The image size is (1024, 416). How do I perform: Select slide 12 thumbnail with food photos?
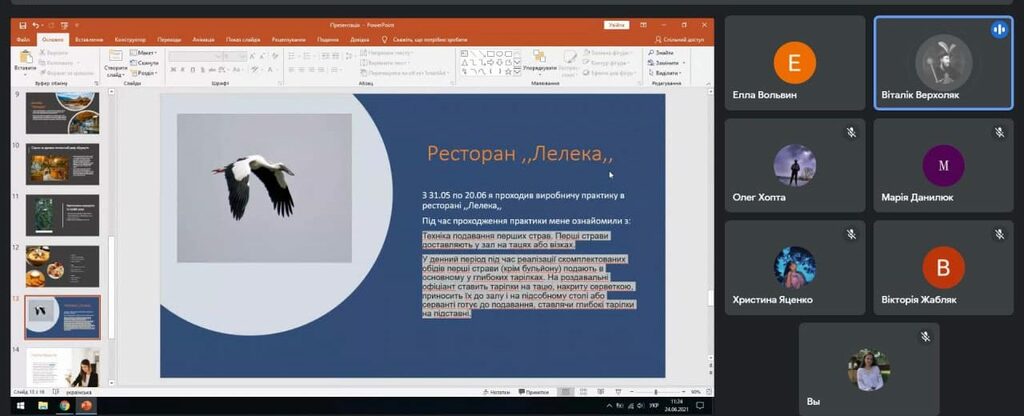(62, 265)
